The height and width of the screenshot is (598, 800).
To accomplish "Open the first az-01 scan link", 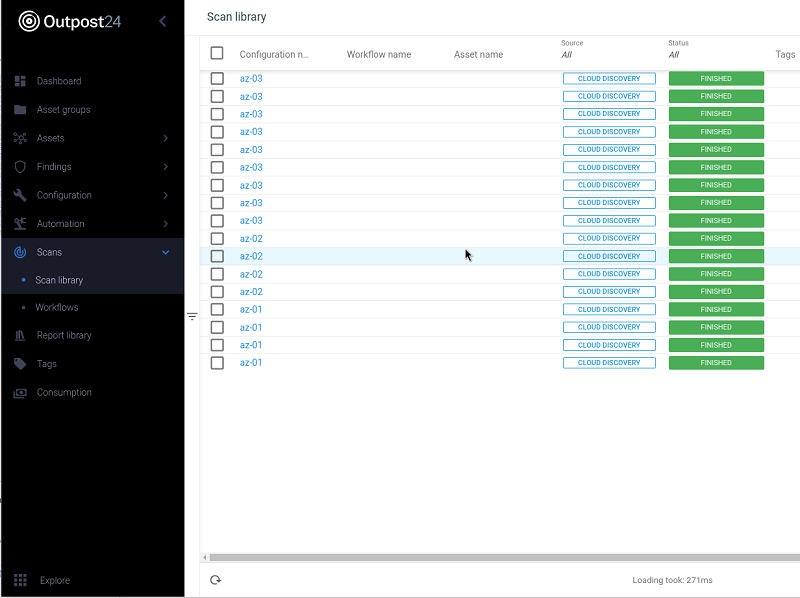I will pyautogui.click(x=251, y=309).
